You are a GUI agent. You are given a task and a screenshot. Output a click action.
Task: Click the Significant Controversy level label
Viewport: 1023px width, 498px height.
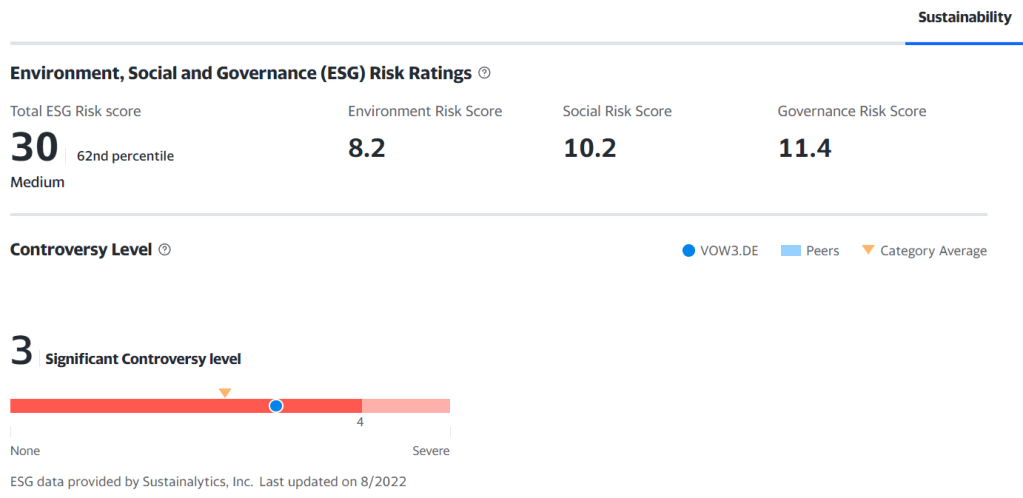[143, 359]
